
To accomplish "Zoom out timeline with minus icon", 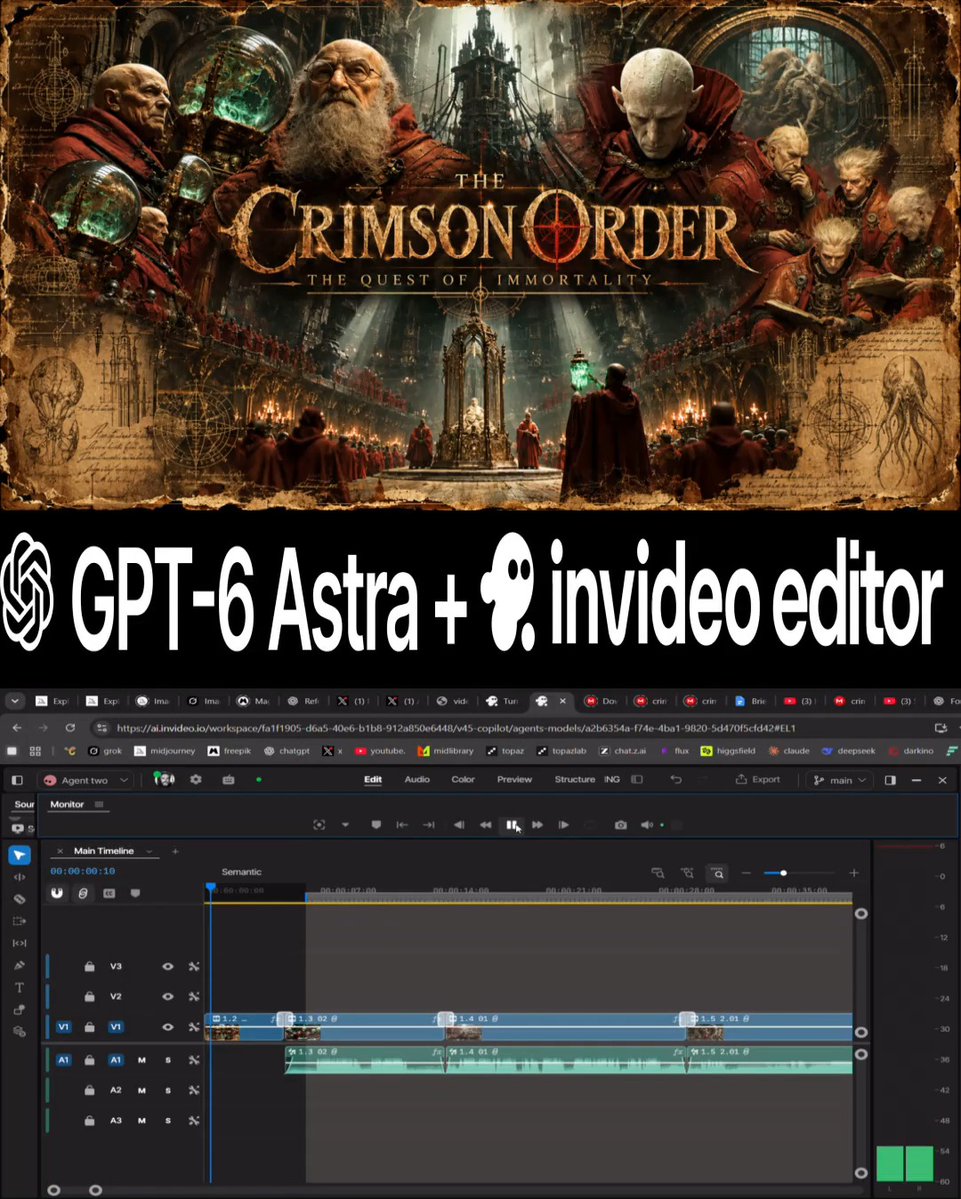I will 746,872.
